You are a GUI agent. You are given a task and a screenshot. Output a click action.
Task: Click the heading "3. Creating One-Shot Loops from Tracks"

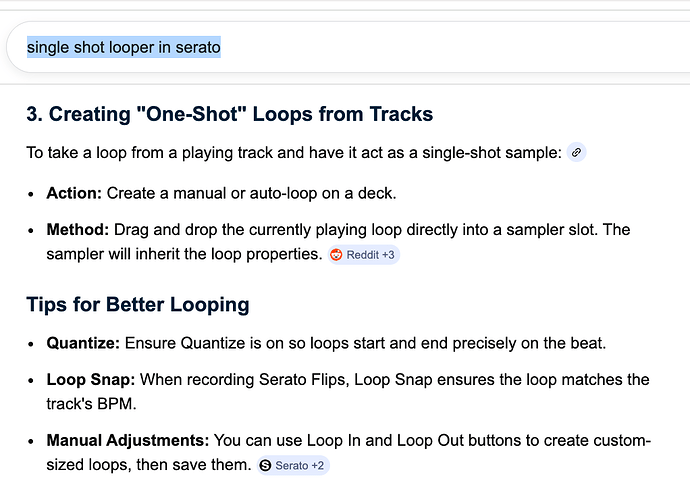[x=230, y=114]
